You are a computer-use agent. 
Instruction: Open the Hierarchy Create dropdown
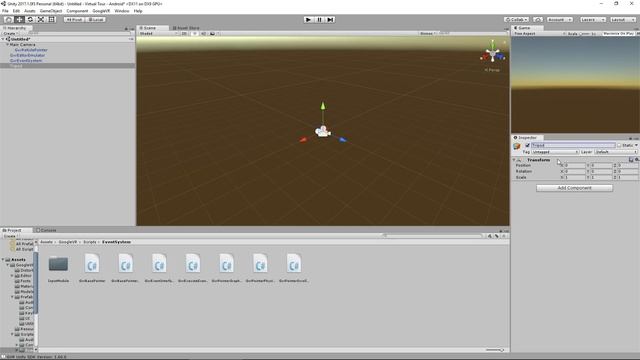pyautogui.click(x=10, y=33)
